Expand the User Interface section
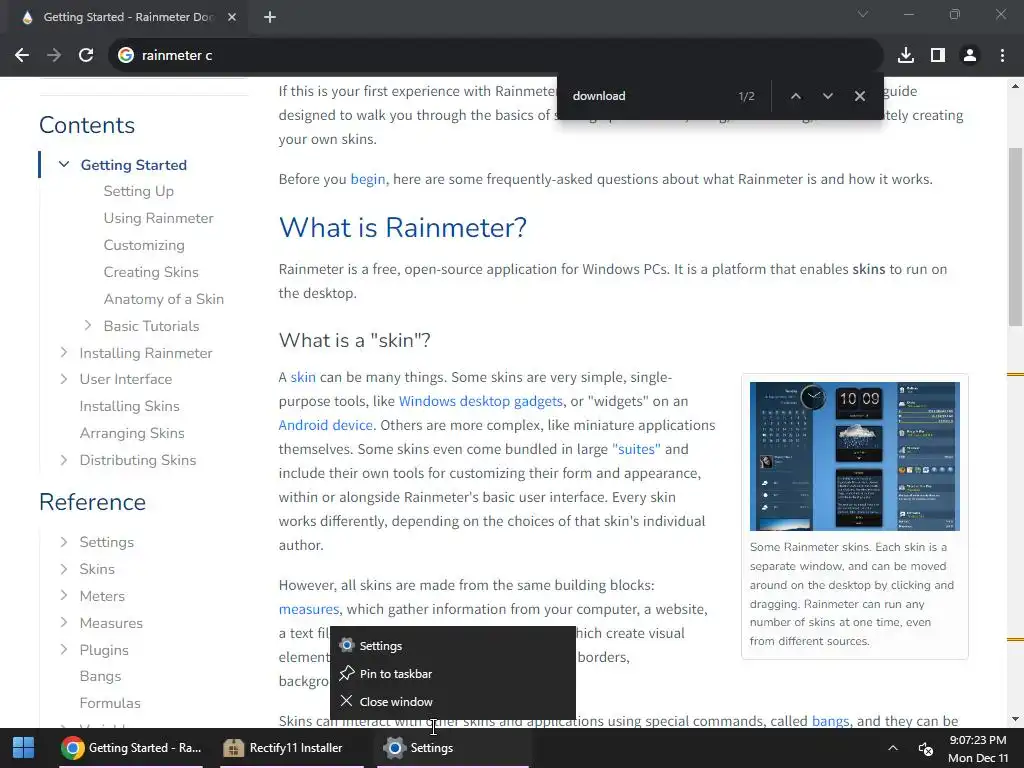The width and height of the screenshot is (1024, 768). [64, 379]
